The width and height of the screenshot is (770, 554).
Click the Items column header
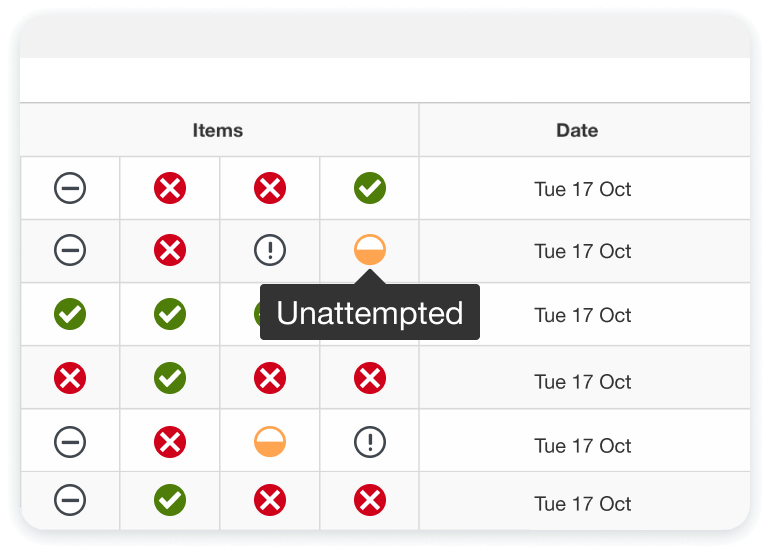pos(218,131)
